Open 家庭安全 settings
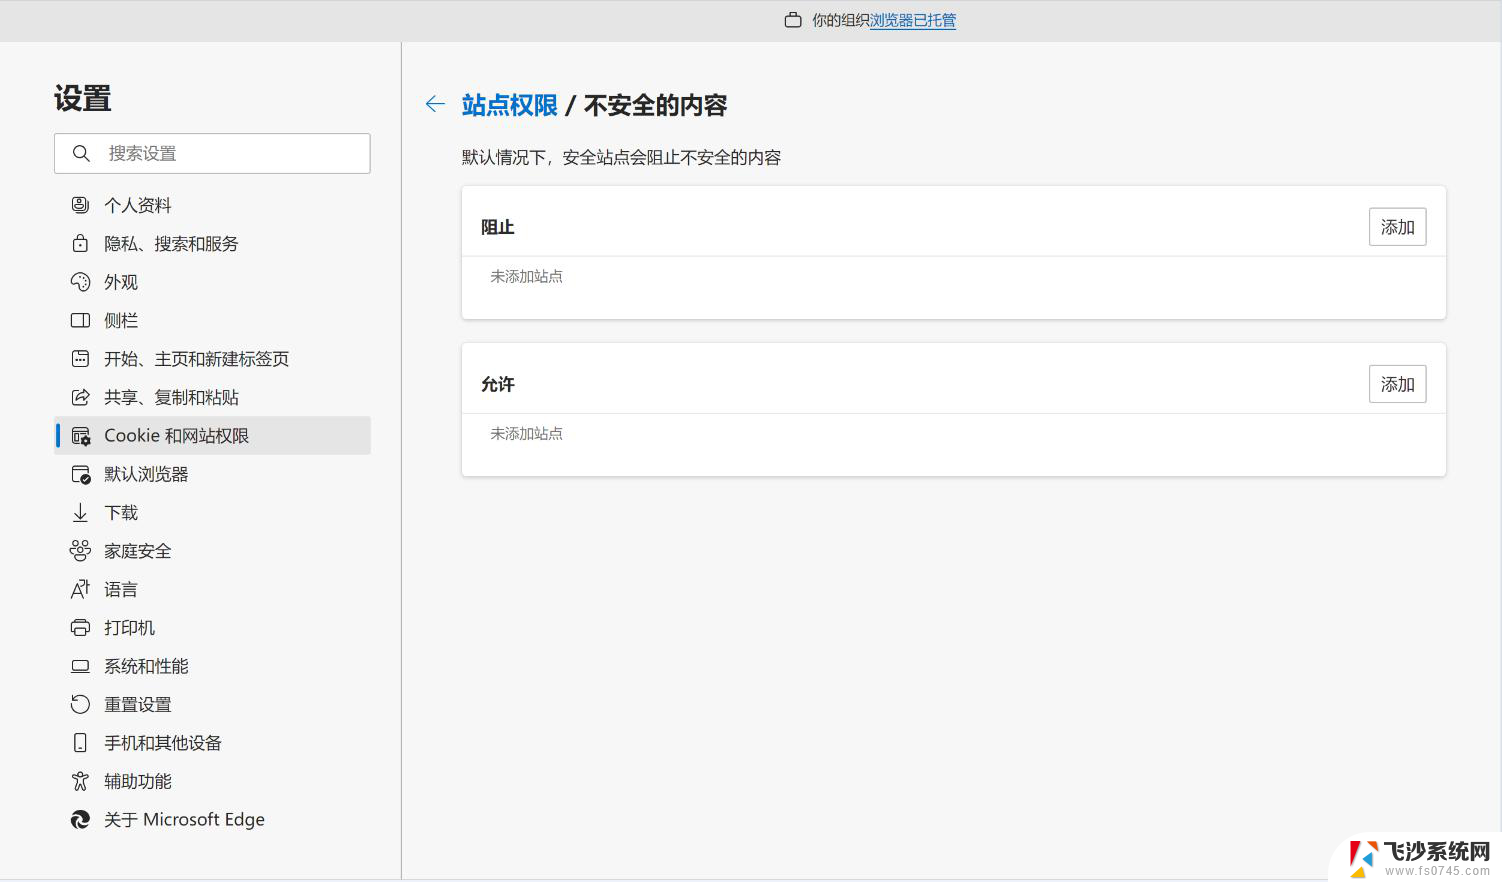This screenshot has width=1502, height=882. [x=212, y=551]
